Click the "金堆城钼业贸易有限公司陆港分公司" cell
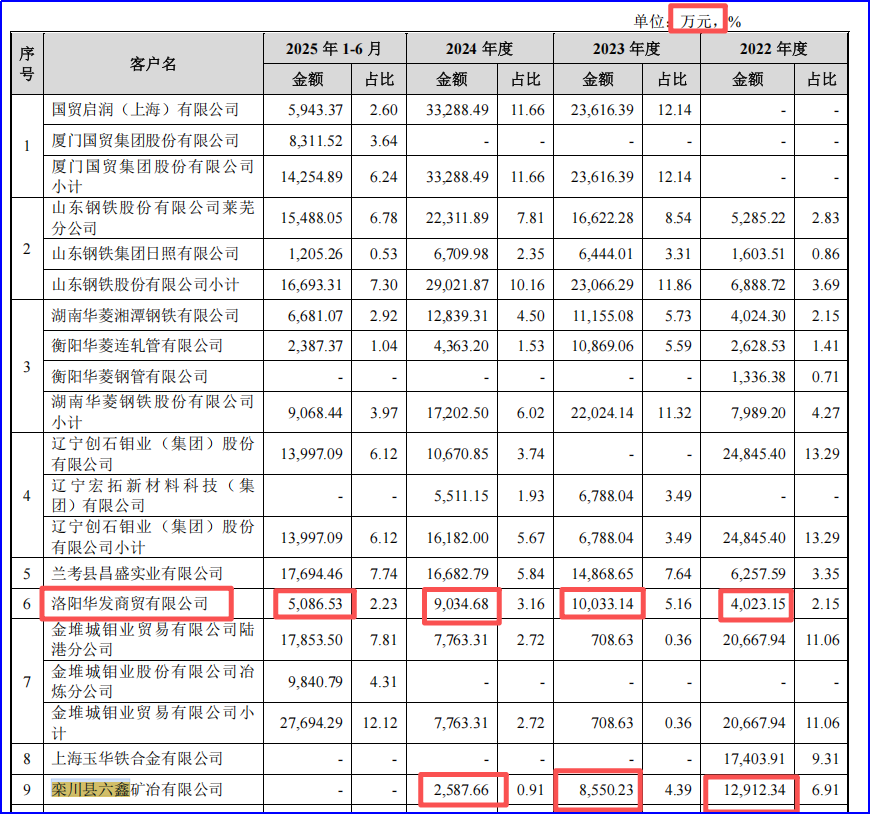 coord(153,639)
